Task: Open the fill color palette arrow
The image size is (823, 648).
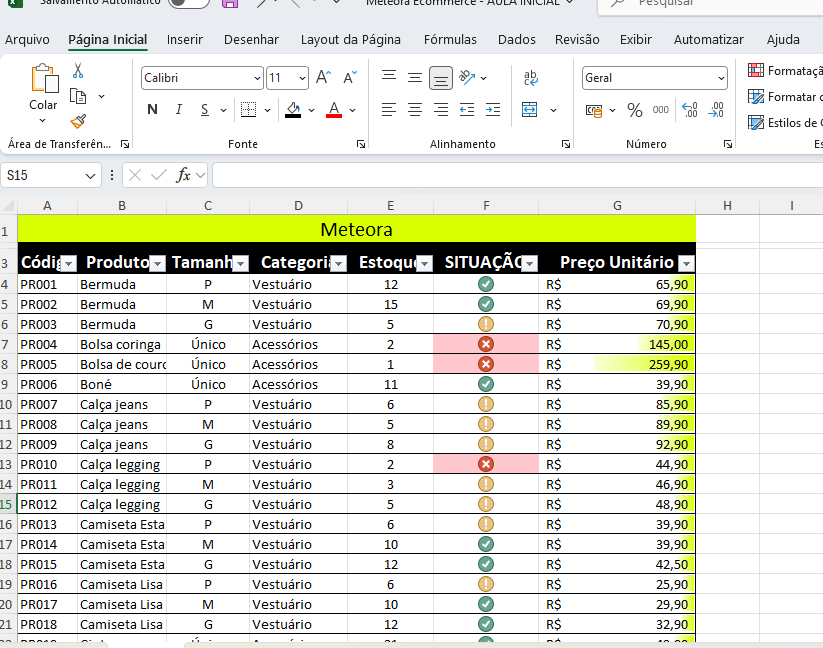Action: click(x=311, y=110)
